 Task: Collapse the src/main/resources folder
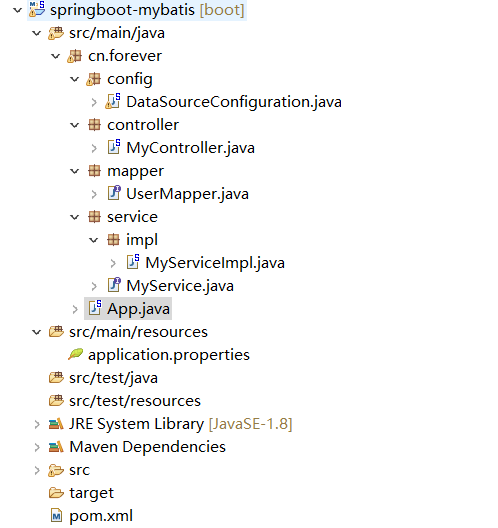(36, 332)
